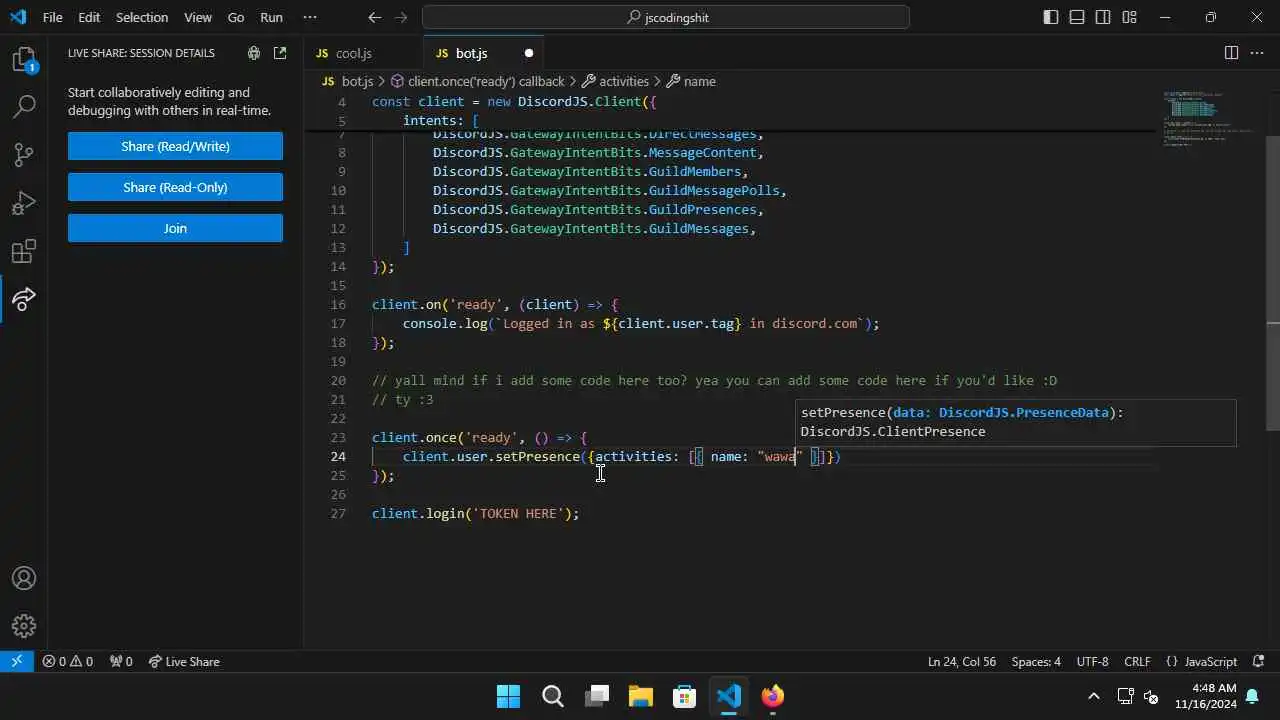This screenshot has height=720, width=1280.
Task: Open the View menu
Action: tap(198, 17)
